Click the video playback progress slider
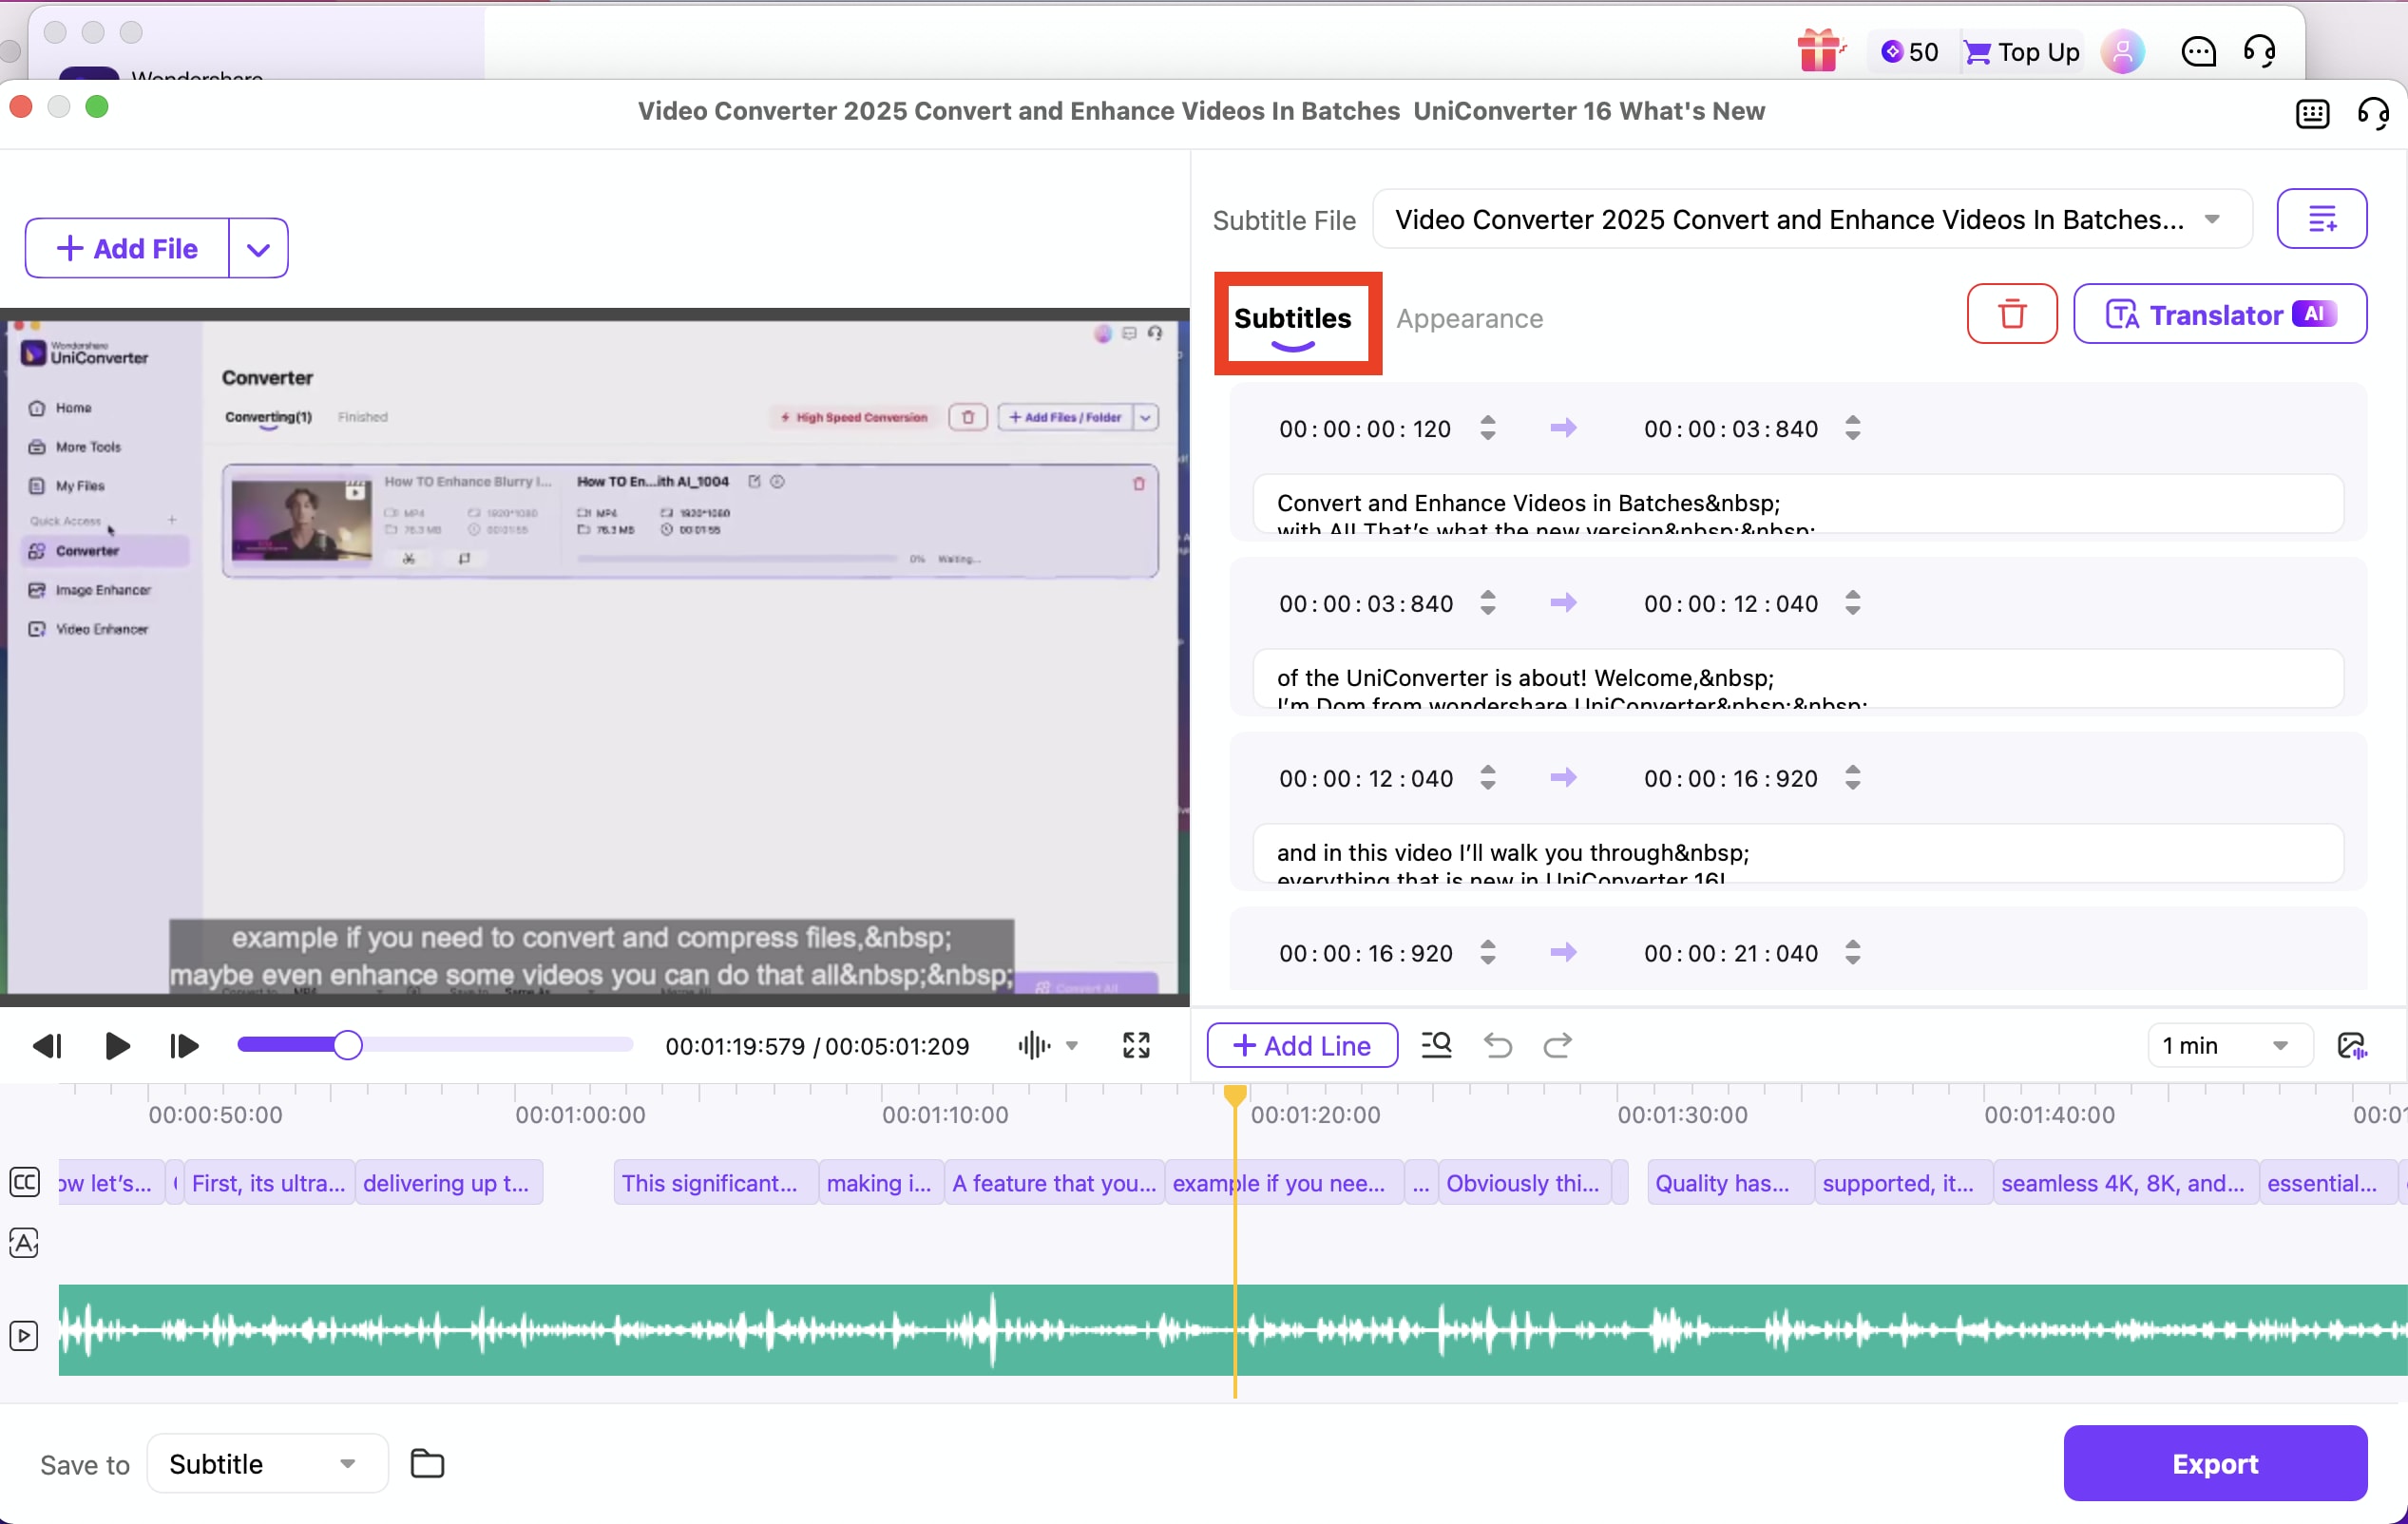The height and width of the screenshot is (1524, 2408). [x=348, y=1044]
